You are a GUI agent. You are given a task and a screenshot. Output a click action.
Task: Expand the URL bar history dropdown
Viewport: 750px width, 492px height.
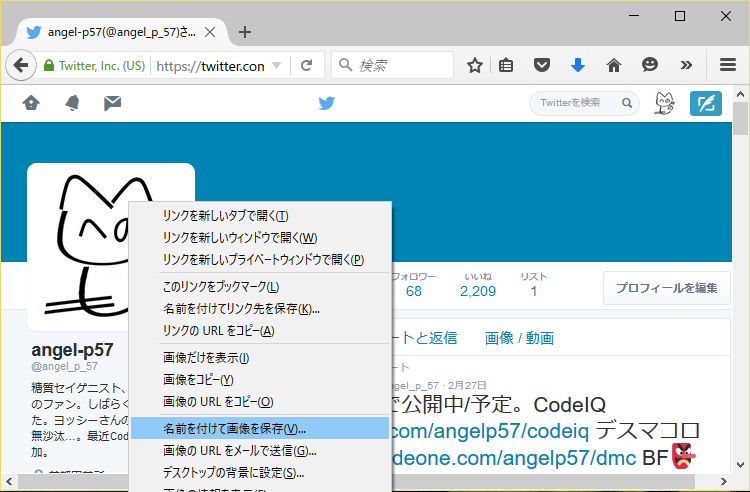coord(276,65)
